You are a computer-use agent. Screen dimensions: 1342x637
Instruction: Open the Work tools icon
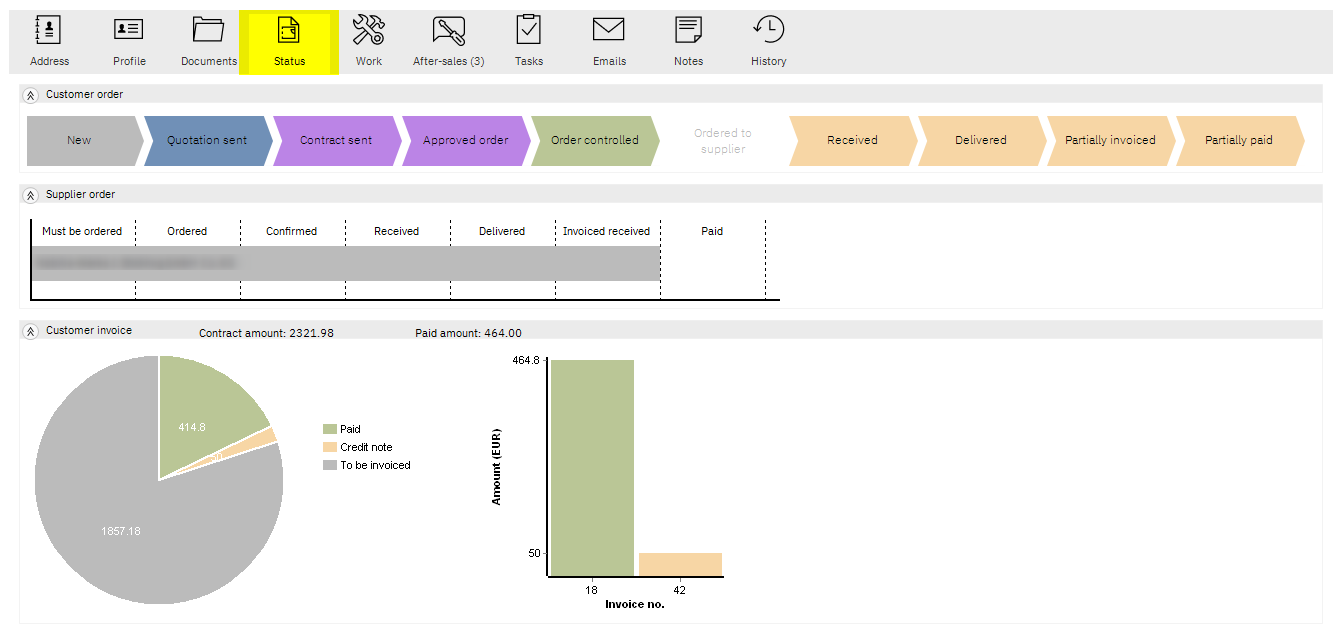tap(369, 30)
